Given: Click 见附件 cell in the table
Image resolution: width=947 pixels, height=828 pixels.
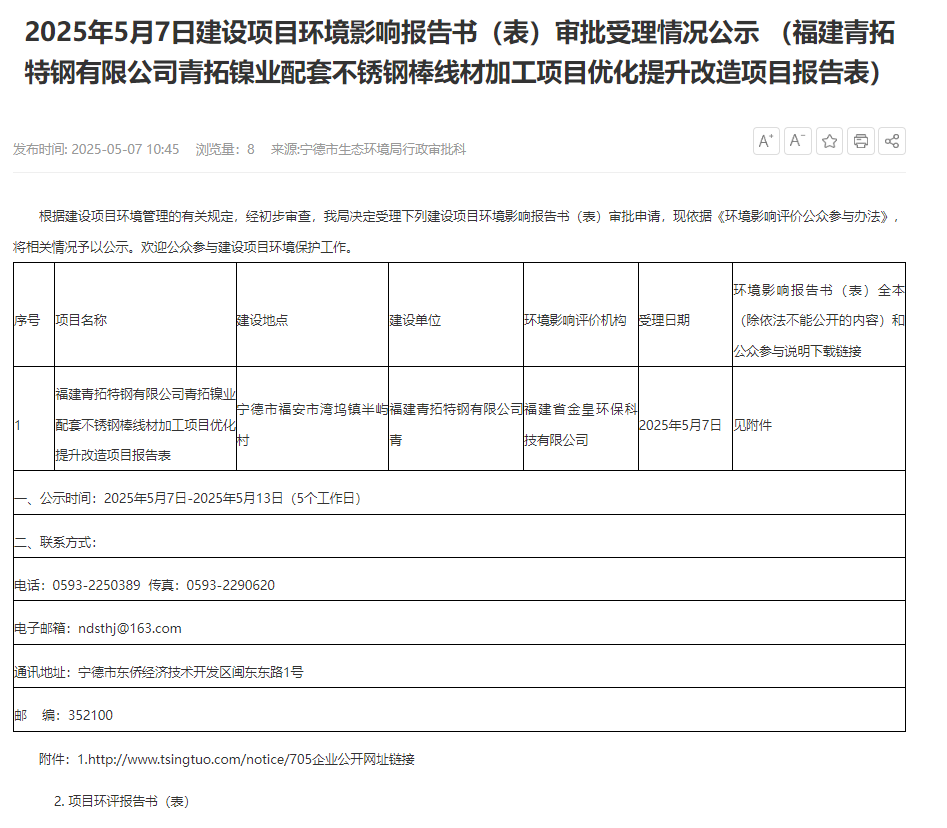Looking at the screenshot, I should point(753,425).
